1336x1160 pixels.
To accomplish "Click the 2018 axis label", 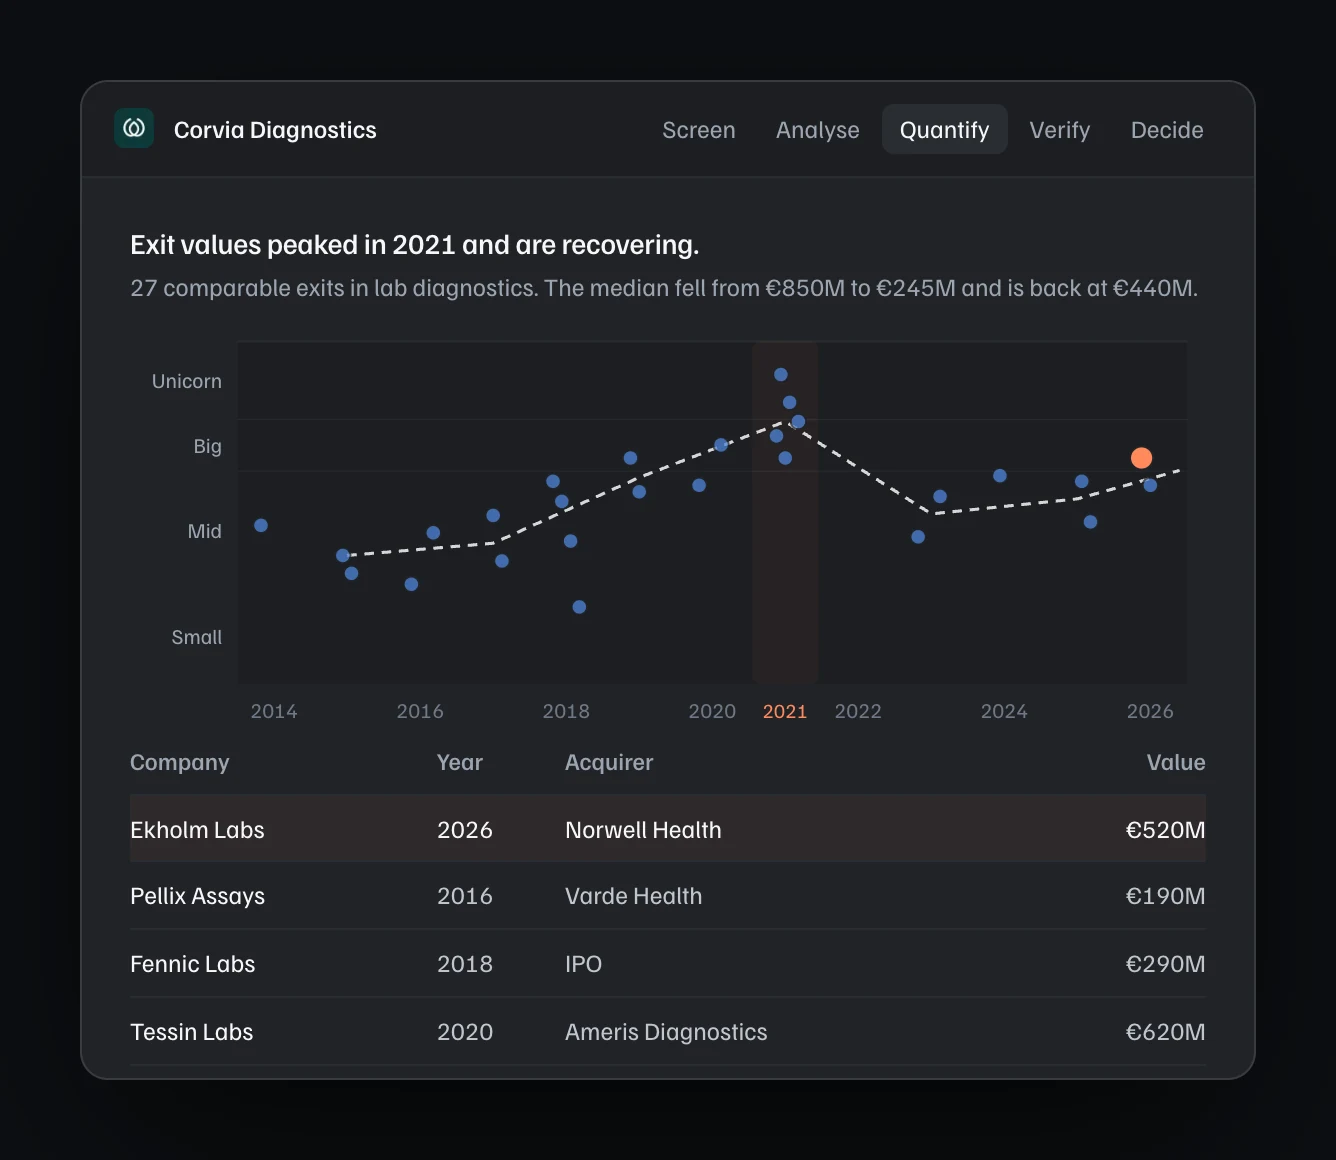I will tap(566, 711).
